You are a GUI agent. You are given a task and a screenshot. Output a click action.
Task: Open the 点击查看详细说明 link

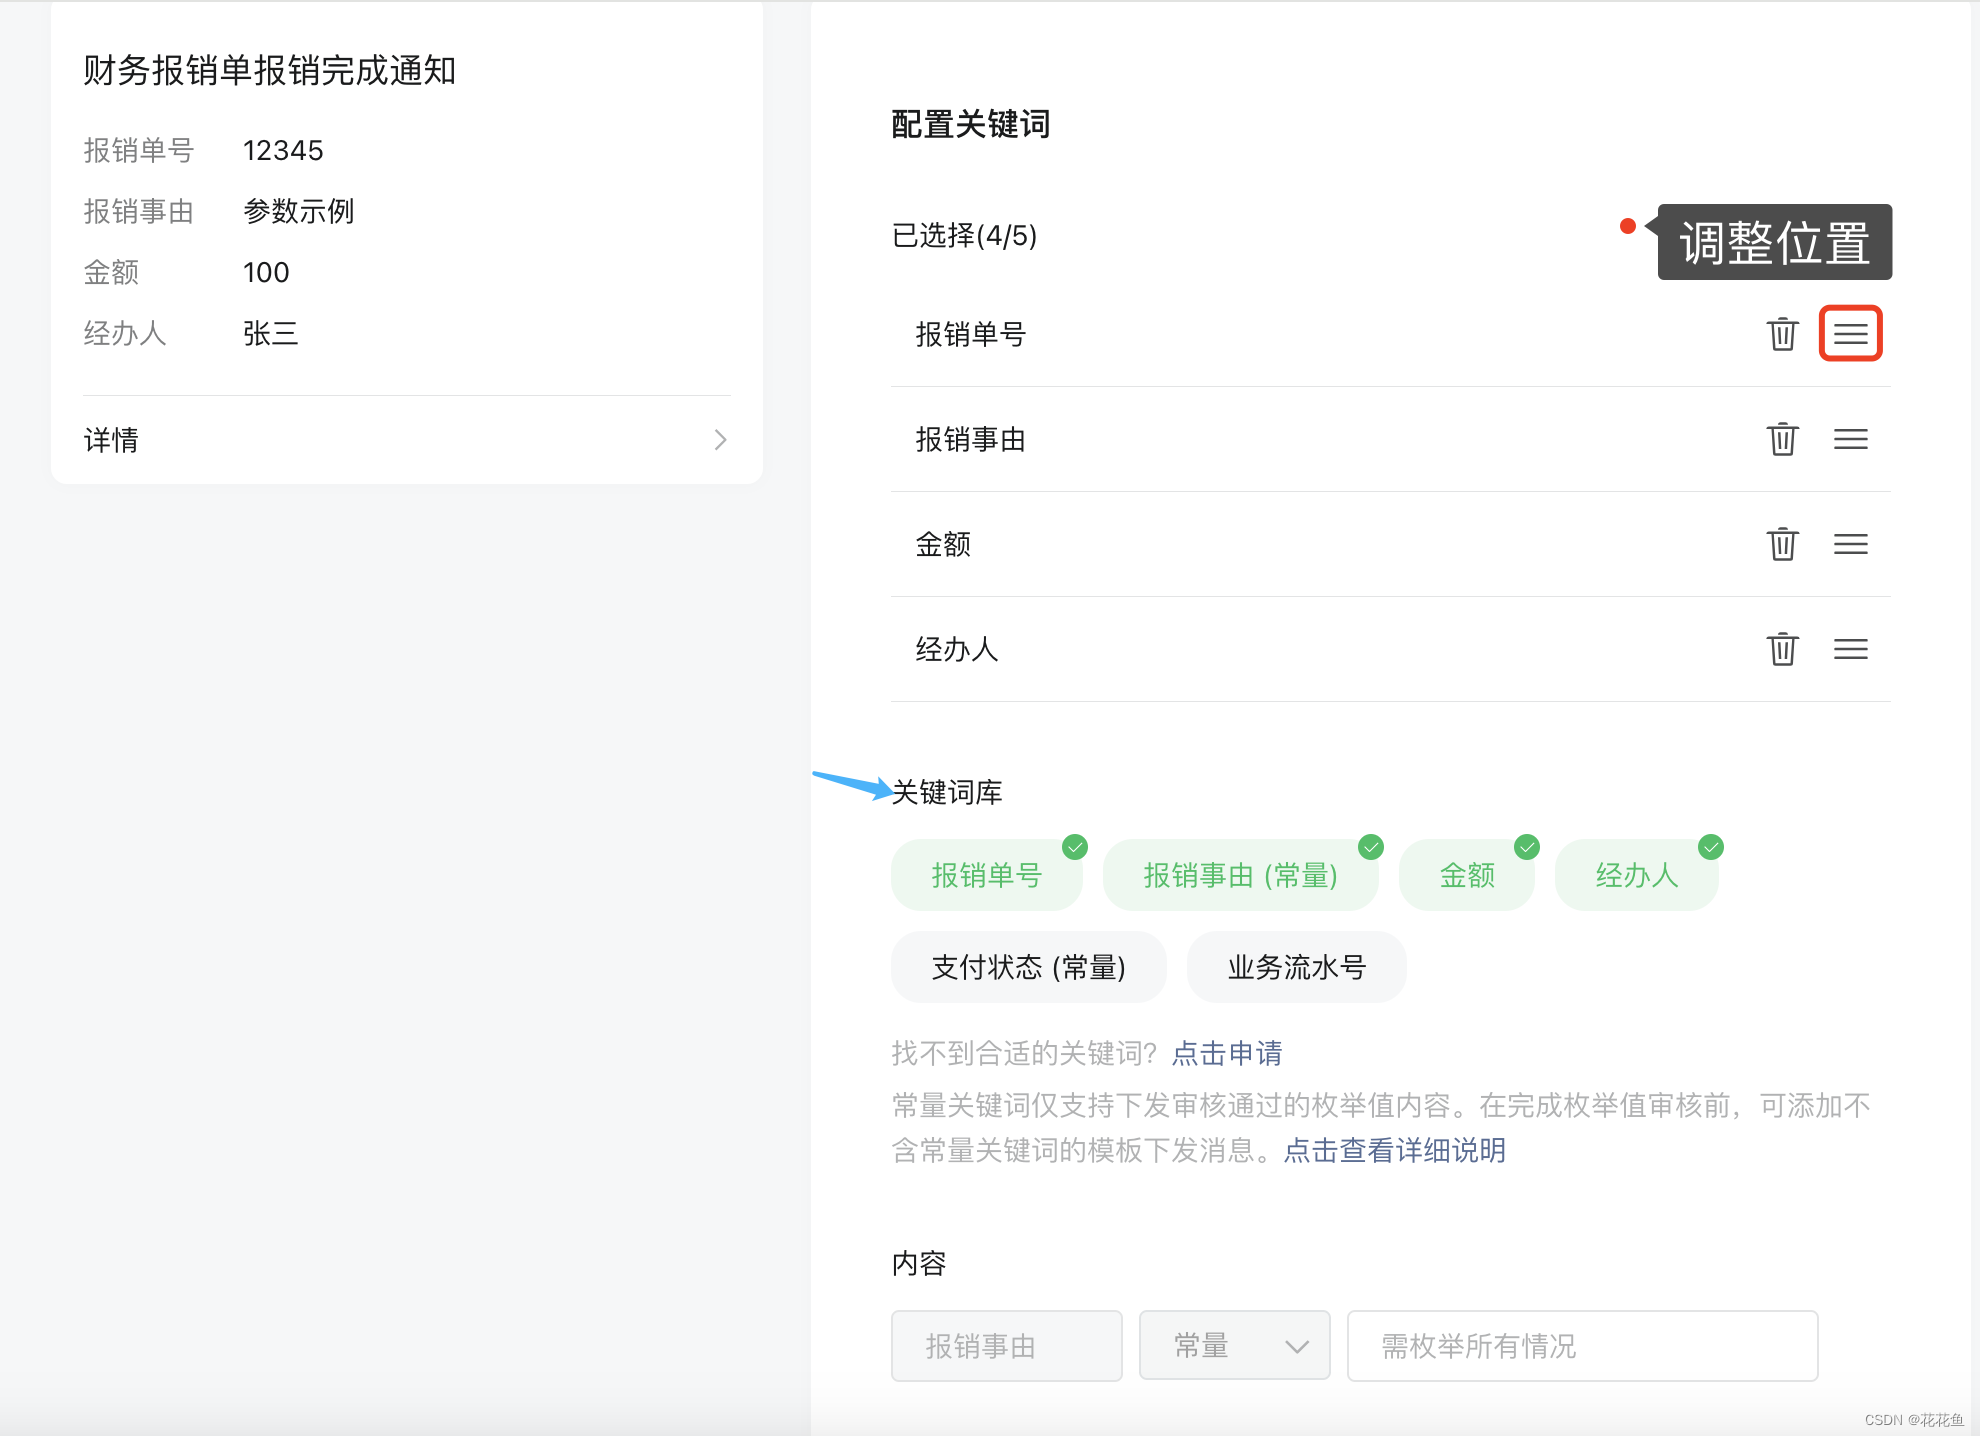point(1394,1150)
